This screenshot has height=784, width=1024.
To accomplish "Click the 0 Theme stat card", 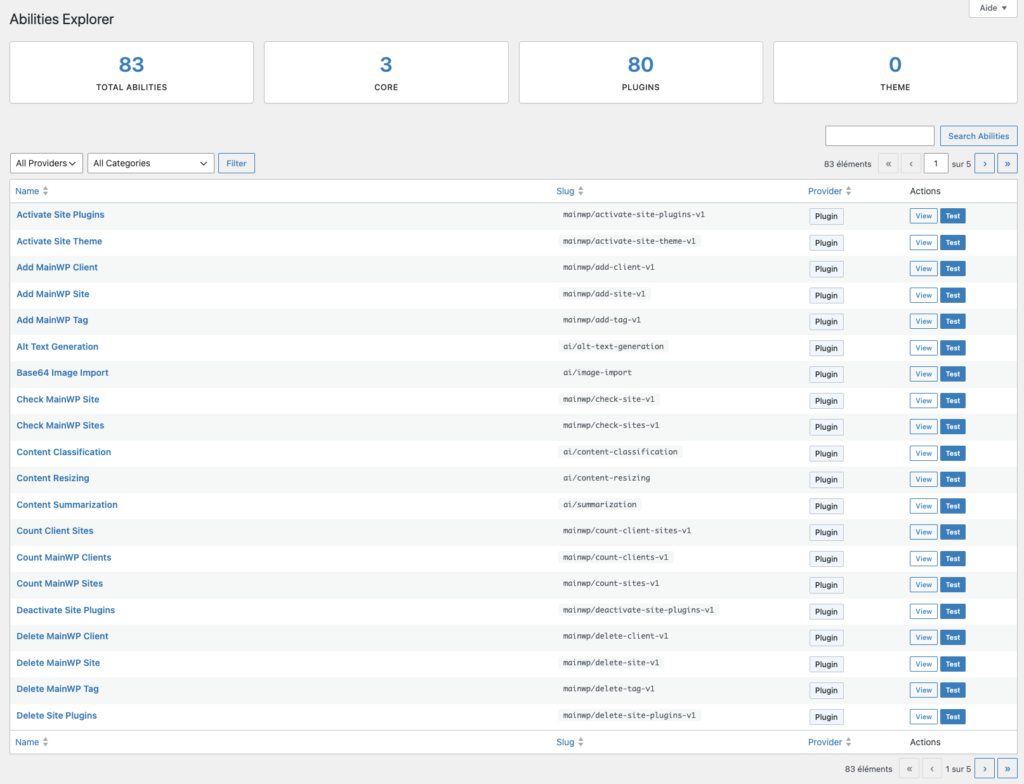I will click(895, 73).
